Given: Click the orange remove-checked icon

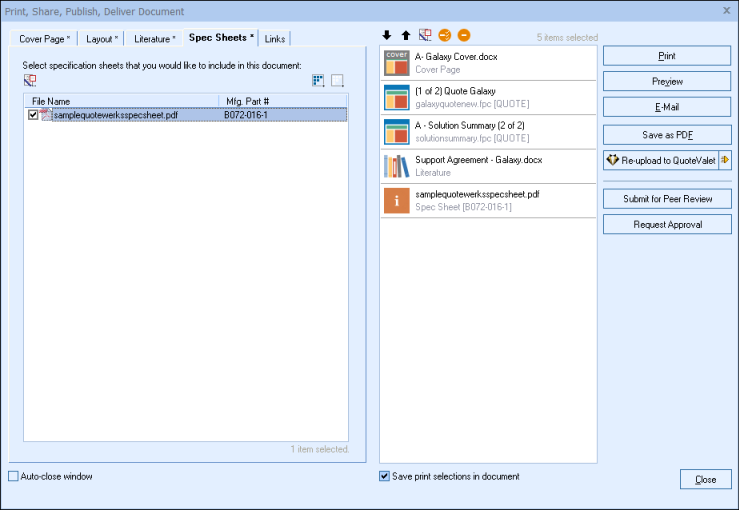Looking at the screenshot, I should tap(445, 35).
